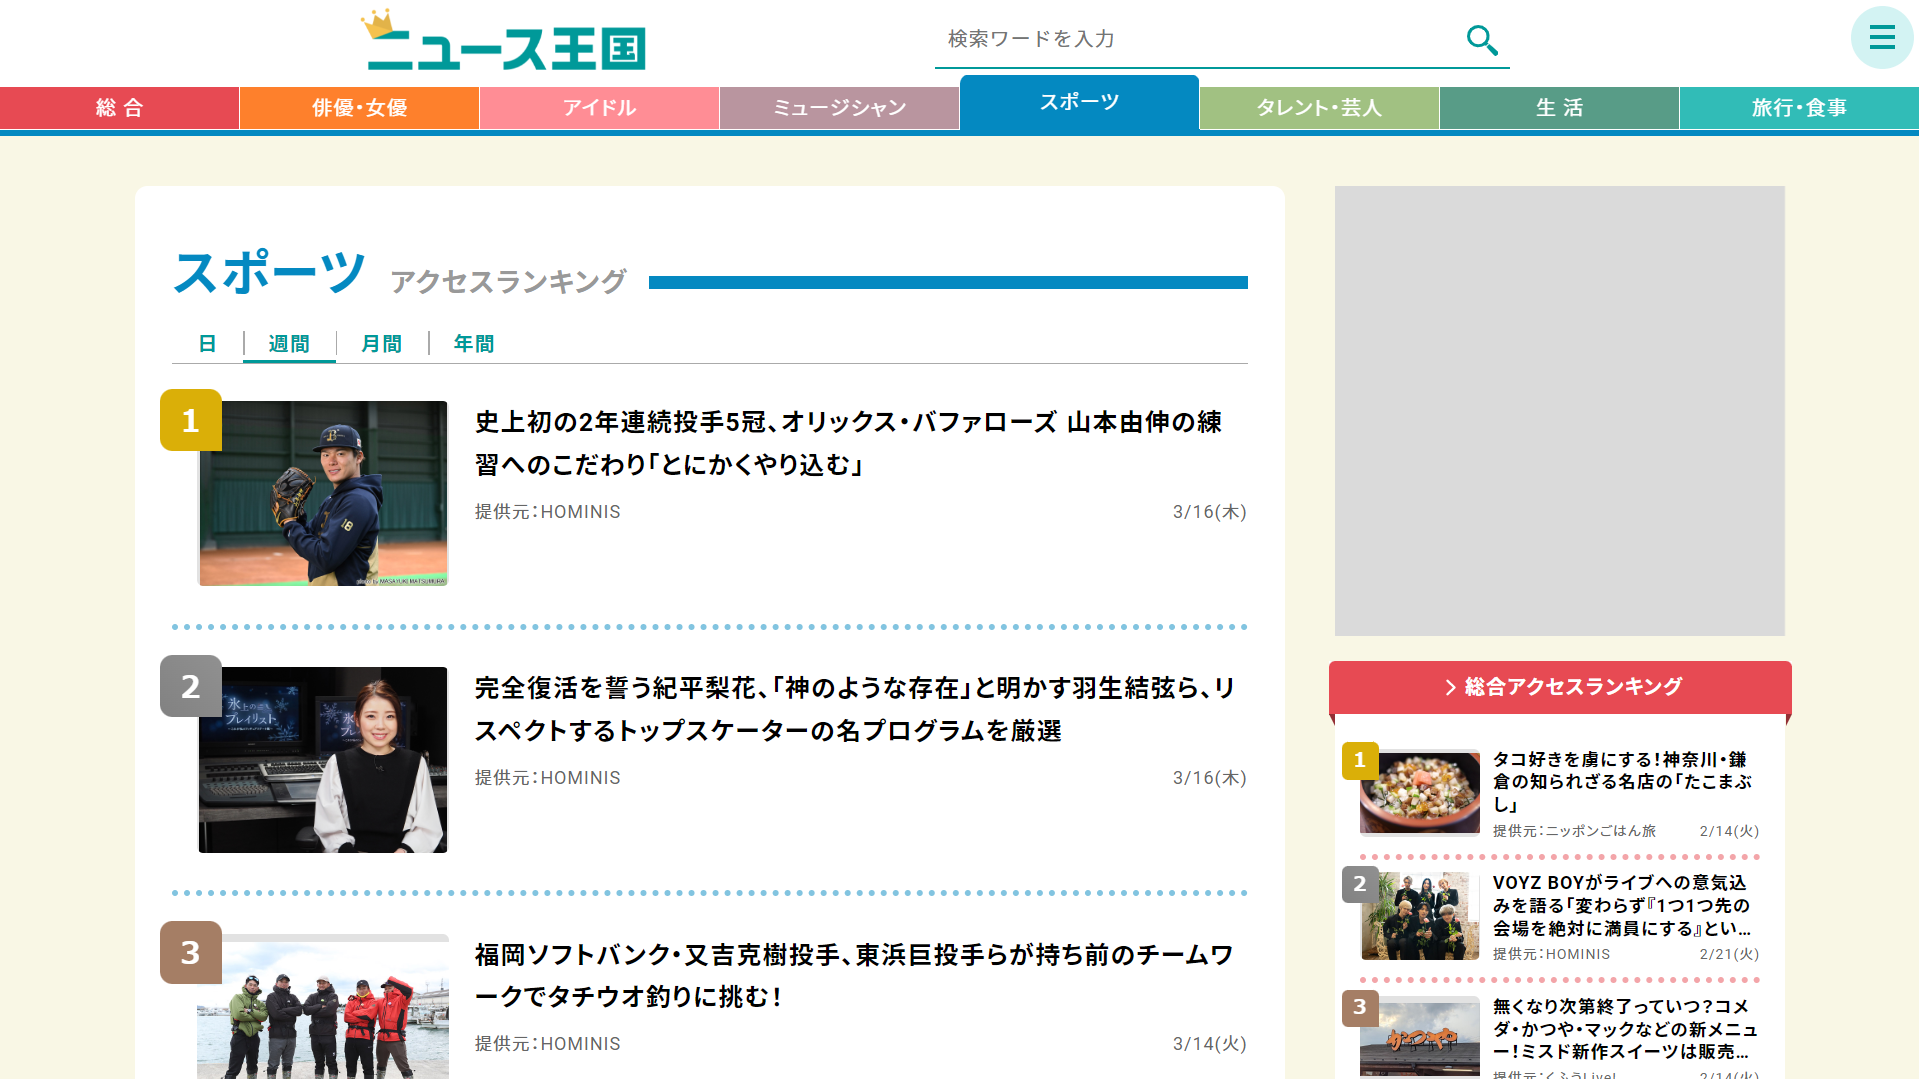The height and width of the screenshot is (1079, 1919).
Task: Go to the ミュージシャン tab
Action: (x=840, y=108)
